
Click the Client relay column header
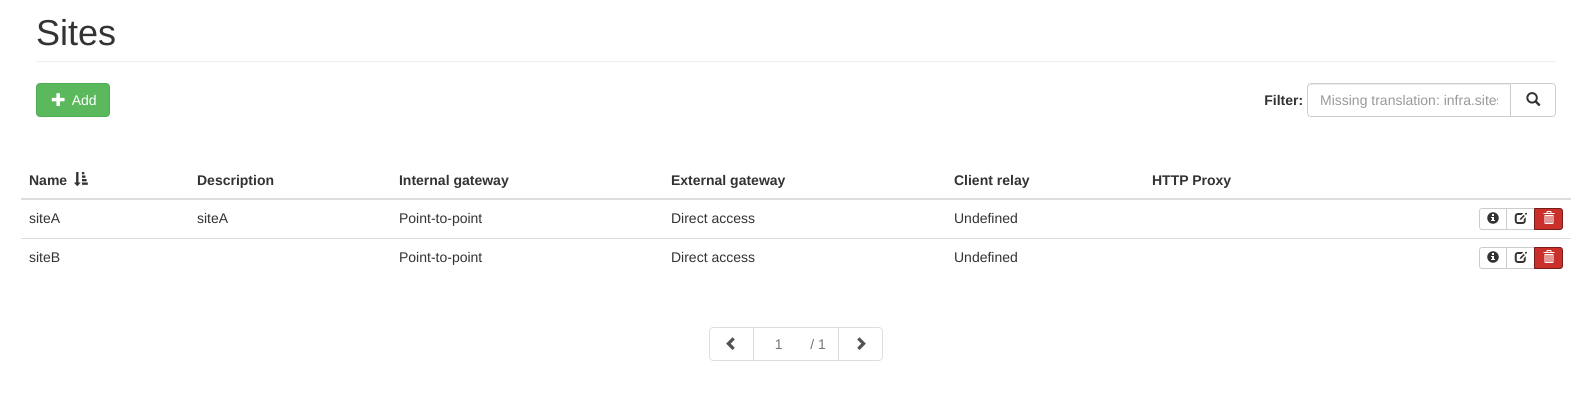991,180
